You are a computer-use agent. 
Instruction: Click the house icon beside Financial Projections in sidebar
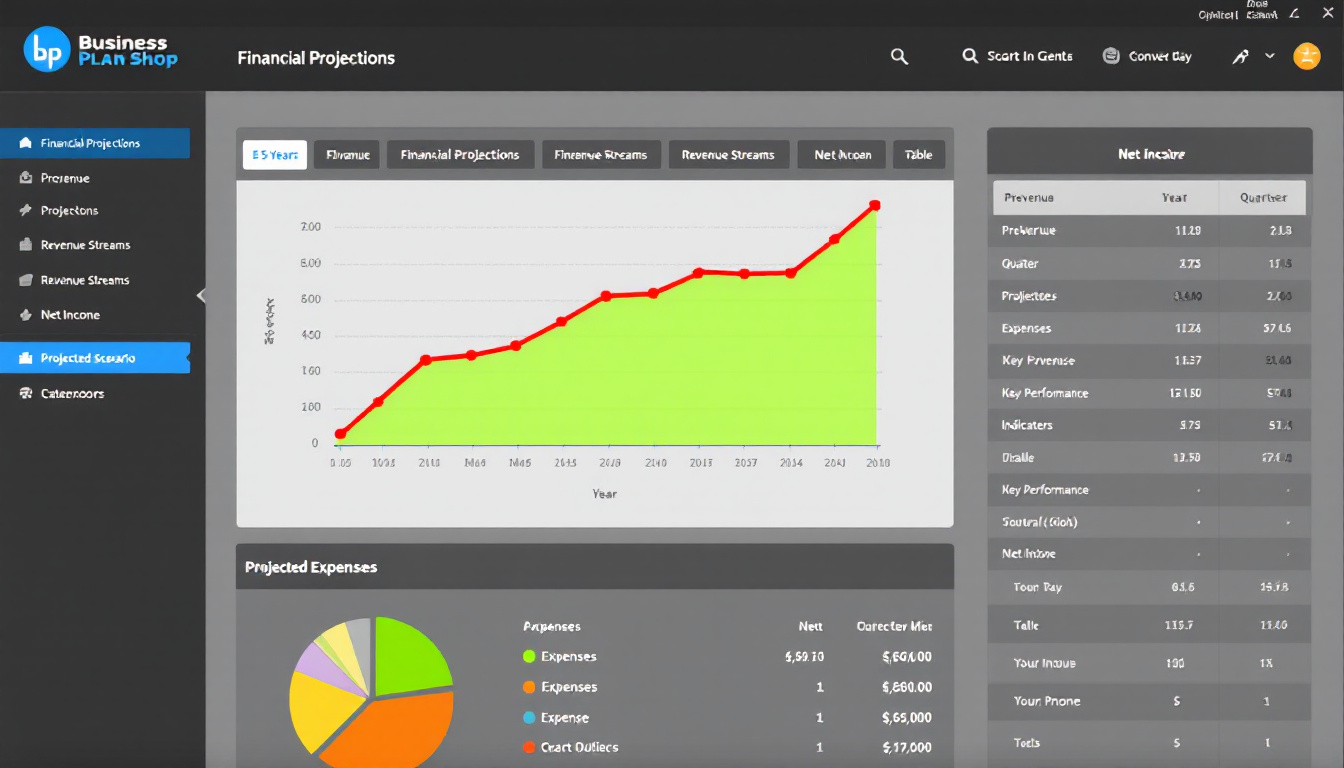click(x=26, y=143)
